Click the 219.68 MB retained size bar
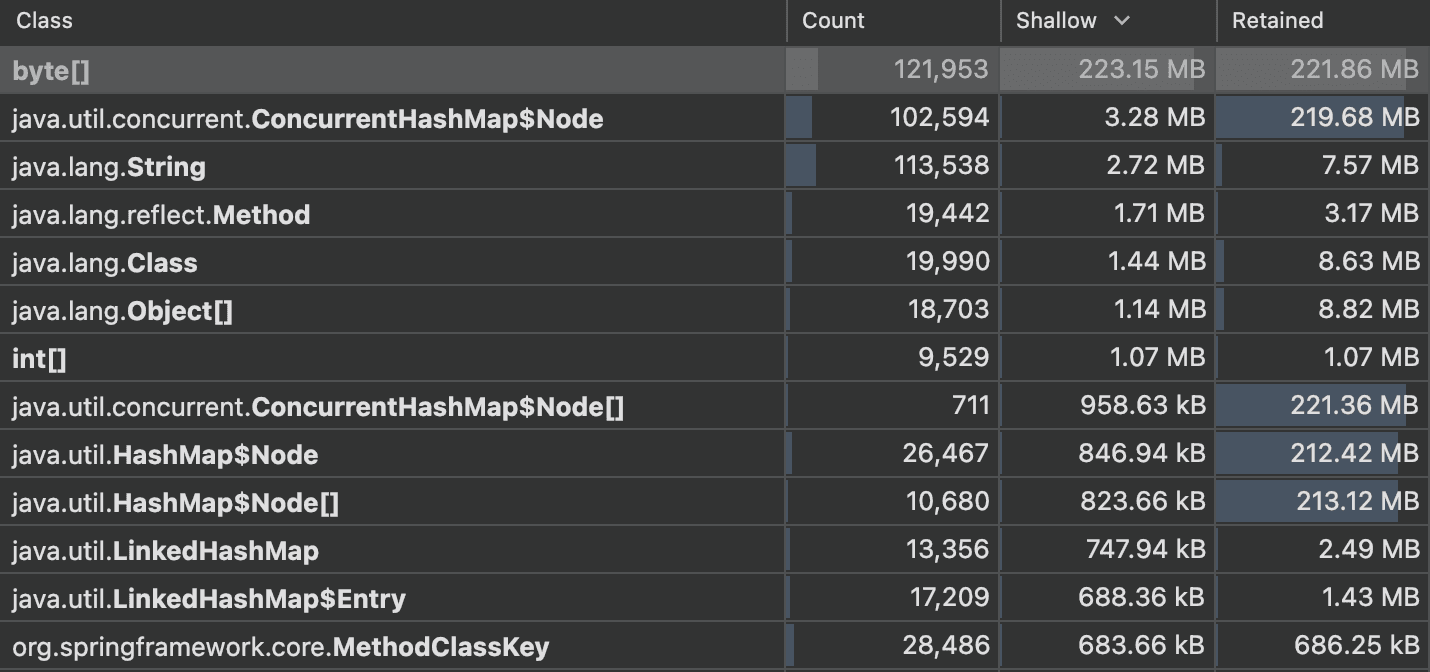1430x672 pixels. click(1320, 119)
